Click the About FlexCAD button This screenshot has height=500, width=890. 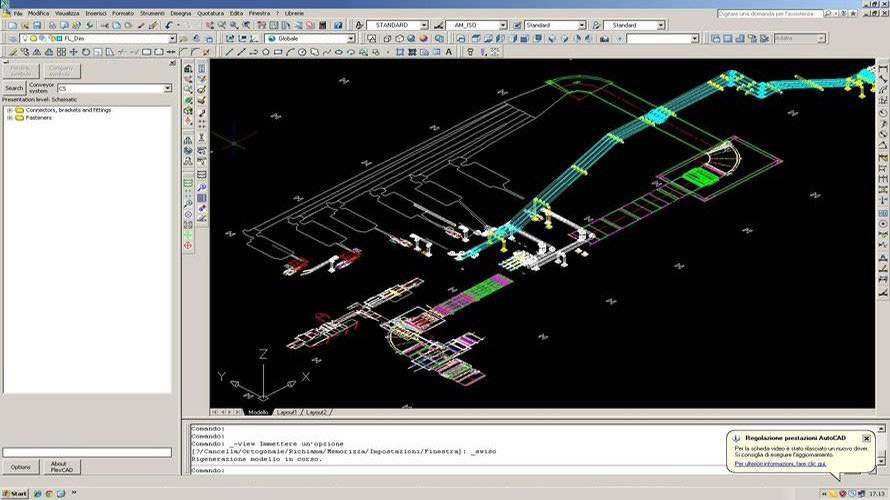pyautogui.click(x=62, y=467)
